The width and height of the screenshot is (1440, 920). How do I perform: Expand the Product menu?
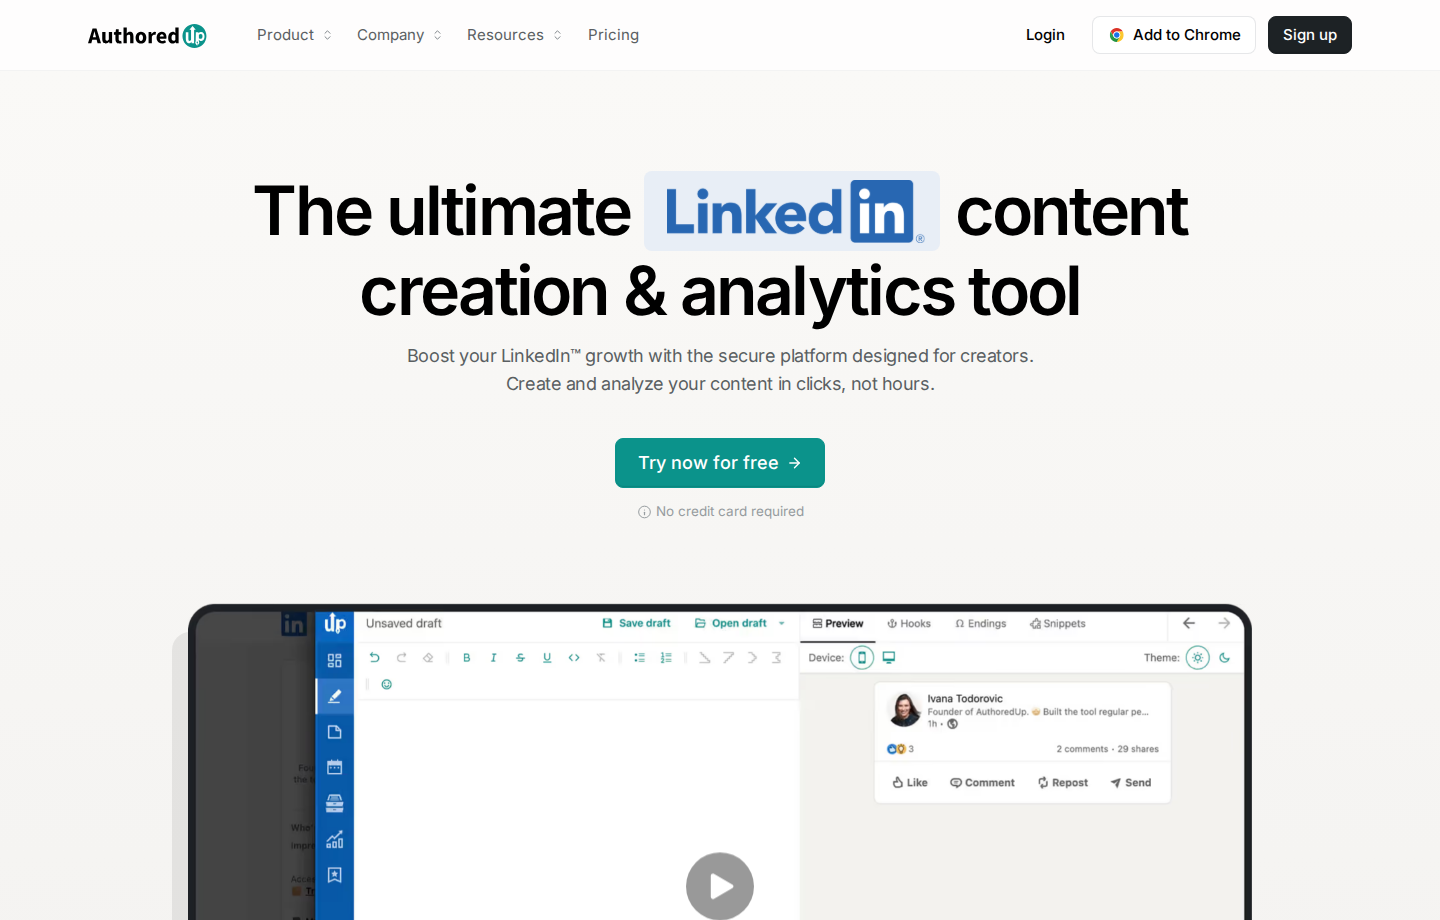pyautogui.click(x=294, y=35)
